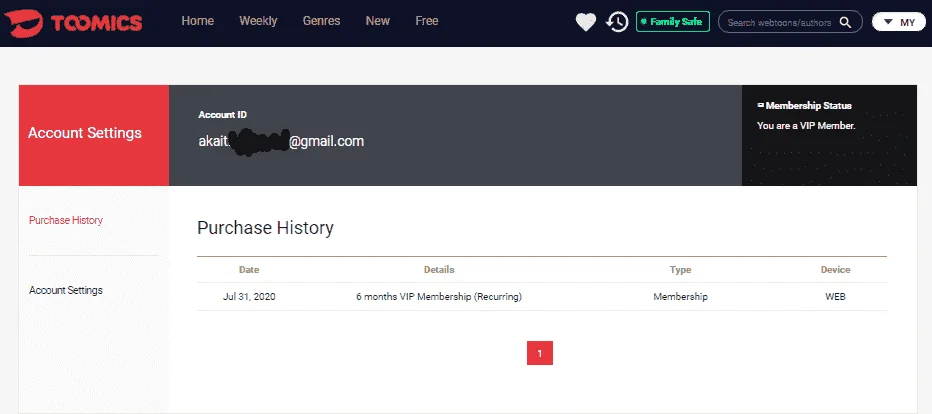Click the Account ID label
Image resolution: width=932 pixels, height=414 pixels.
coord(222,115)
